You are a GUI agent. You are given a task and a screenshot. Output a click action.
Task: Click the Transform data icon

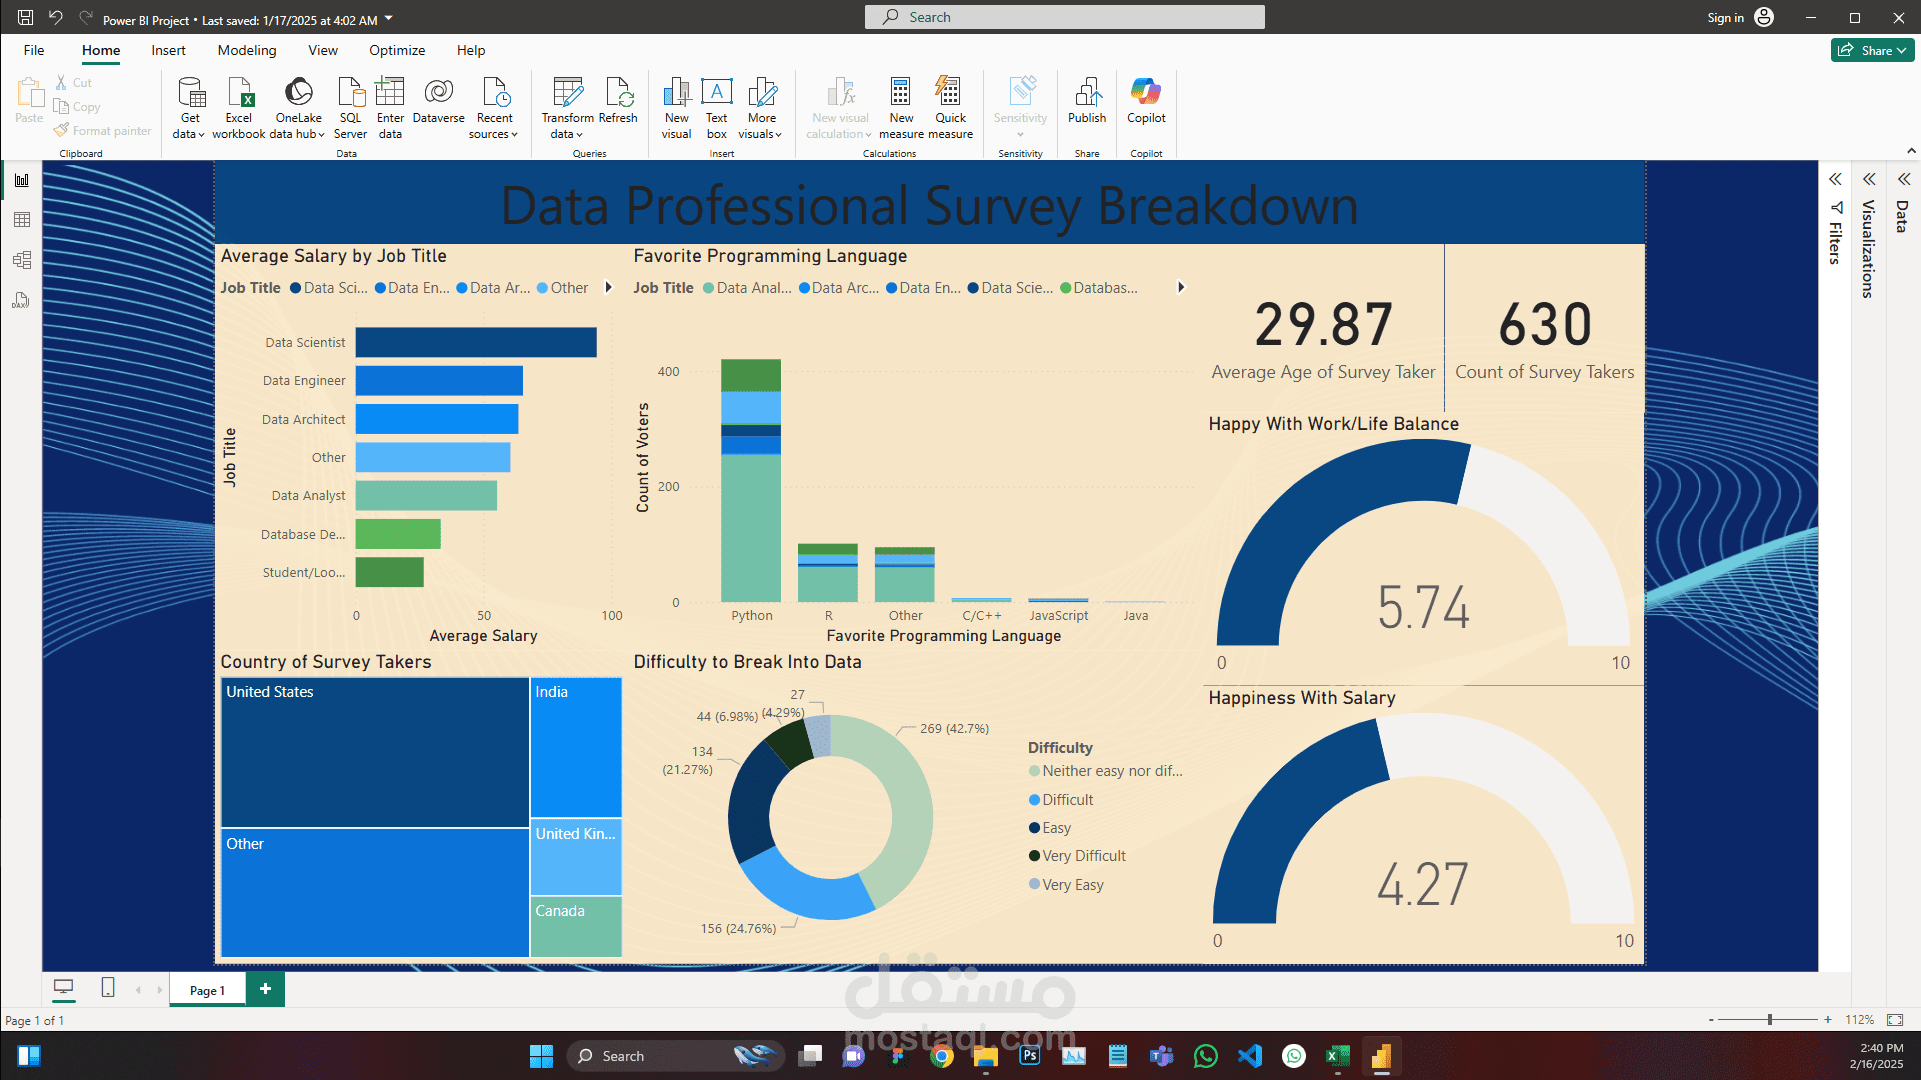[567, 92]
